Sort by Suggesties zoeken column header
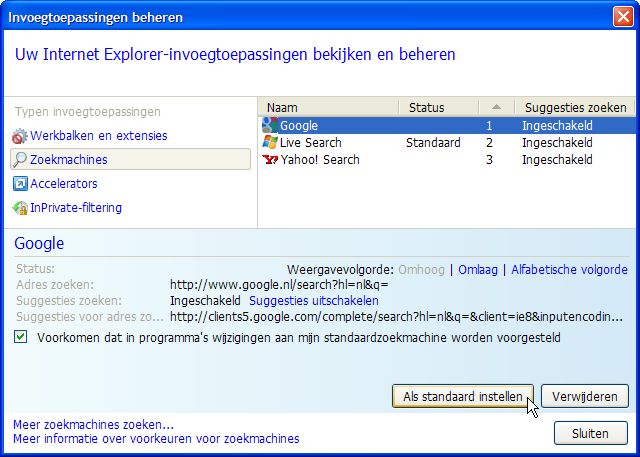Screen dimensions: 640x457 pyautogui.click(x=574, y=107)
